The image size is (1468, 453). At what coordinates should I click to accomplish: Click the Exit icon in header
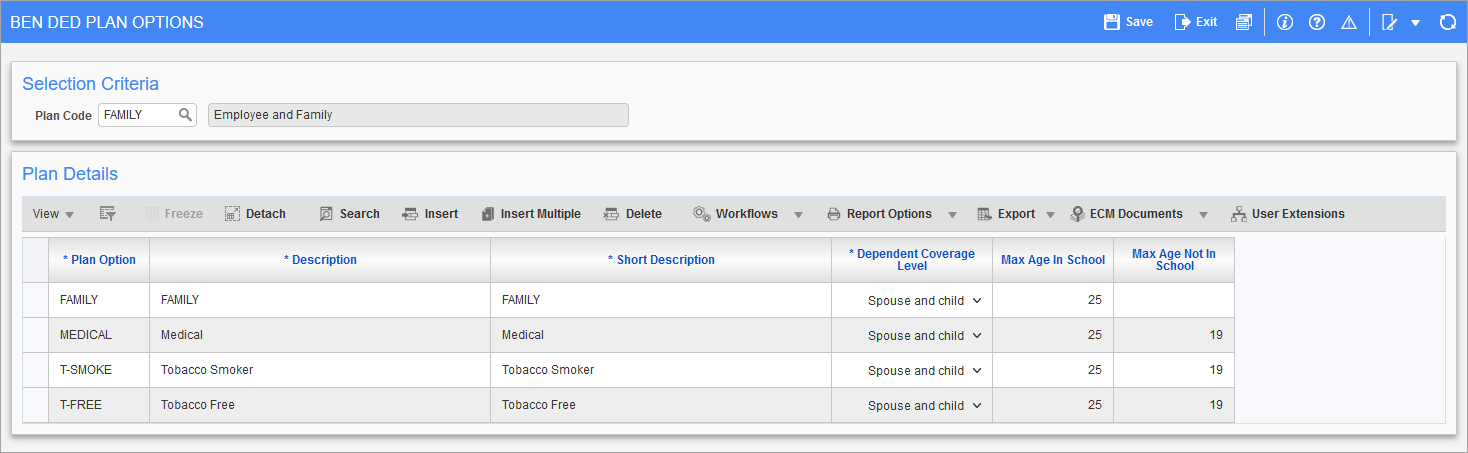click(x=1182, y=22)
